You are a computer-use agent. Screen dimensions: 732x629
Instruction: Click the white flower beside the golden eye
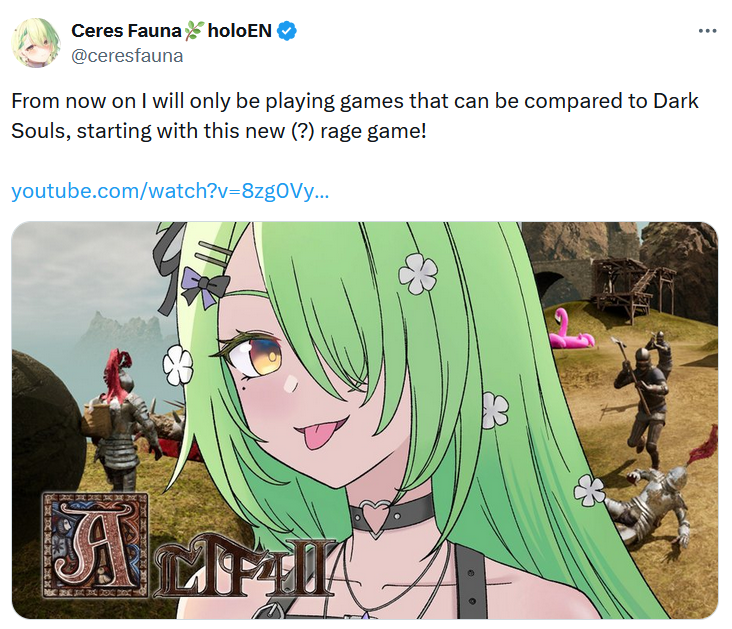(x=177, y=365)
